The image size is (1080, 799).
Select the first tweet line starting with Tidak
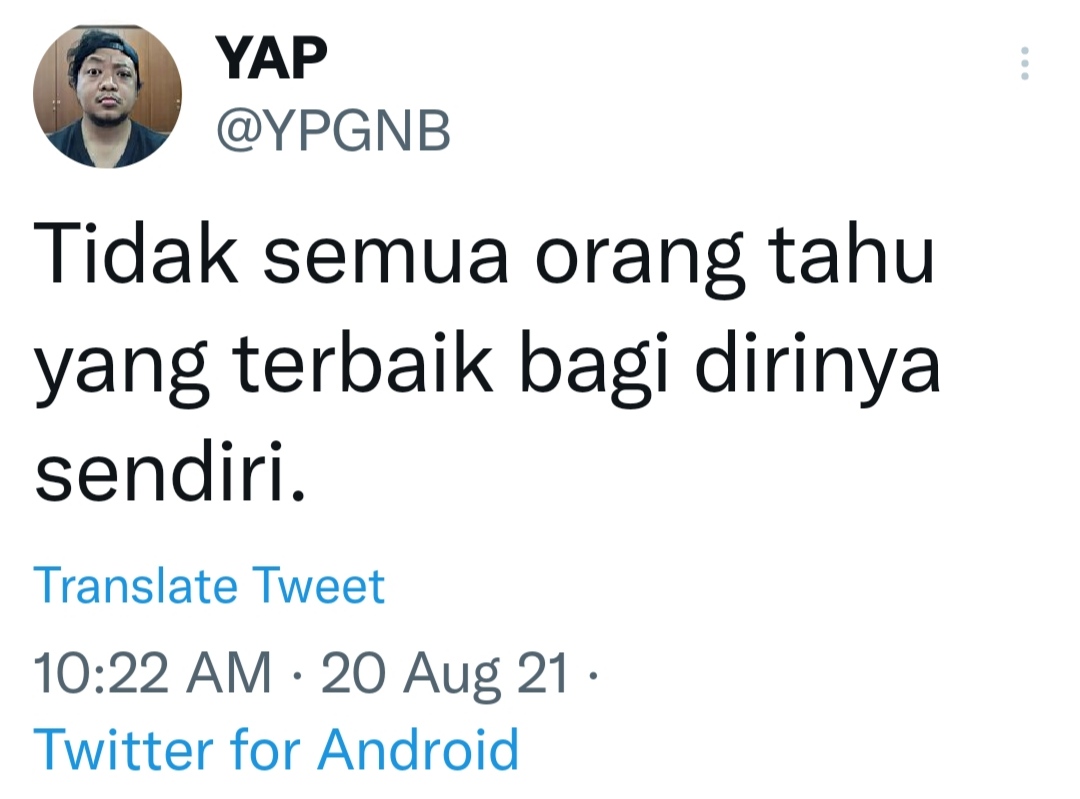484,256
